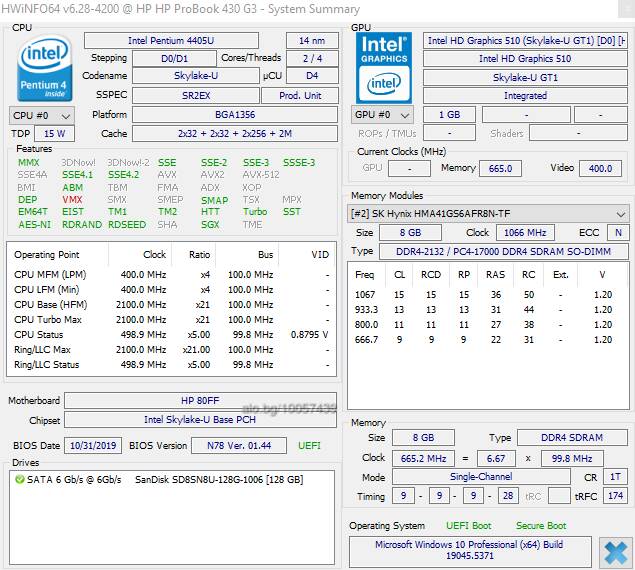
Task: Click the 1T command rate field
Action: pyautogui.click(x=616, y=477)
